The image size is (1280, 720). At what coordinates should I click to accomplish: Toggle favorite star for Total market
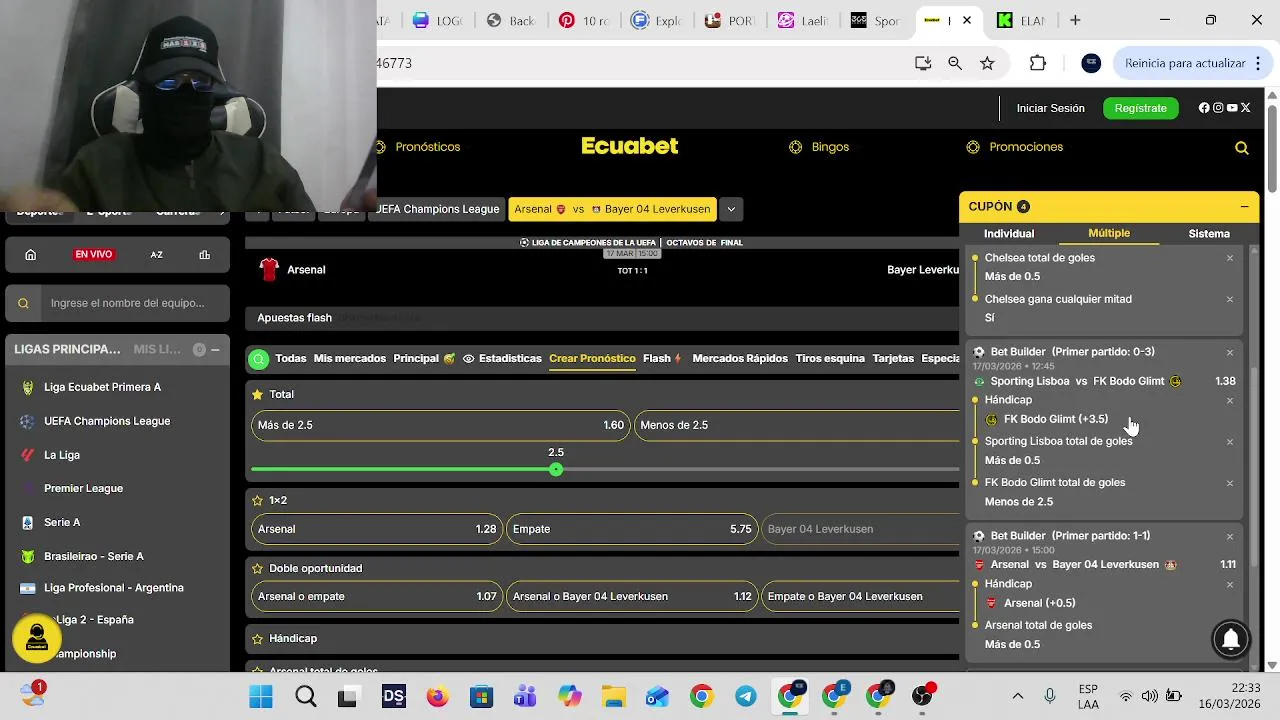pos(257,395)
